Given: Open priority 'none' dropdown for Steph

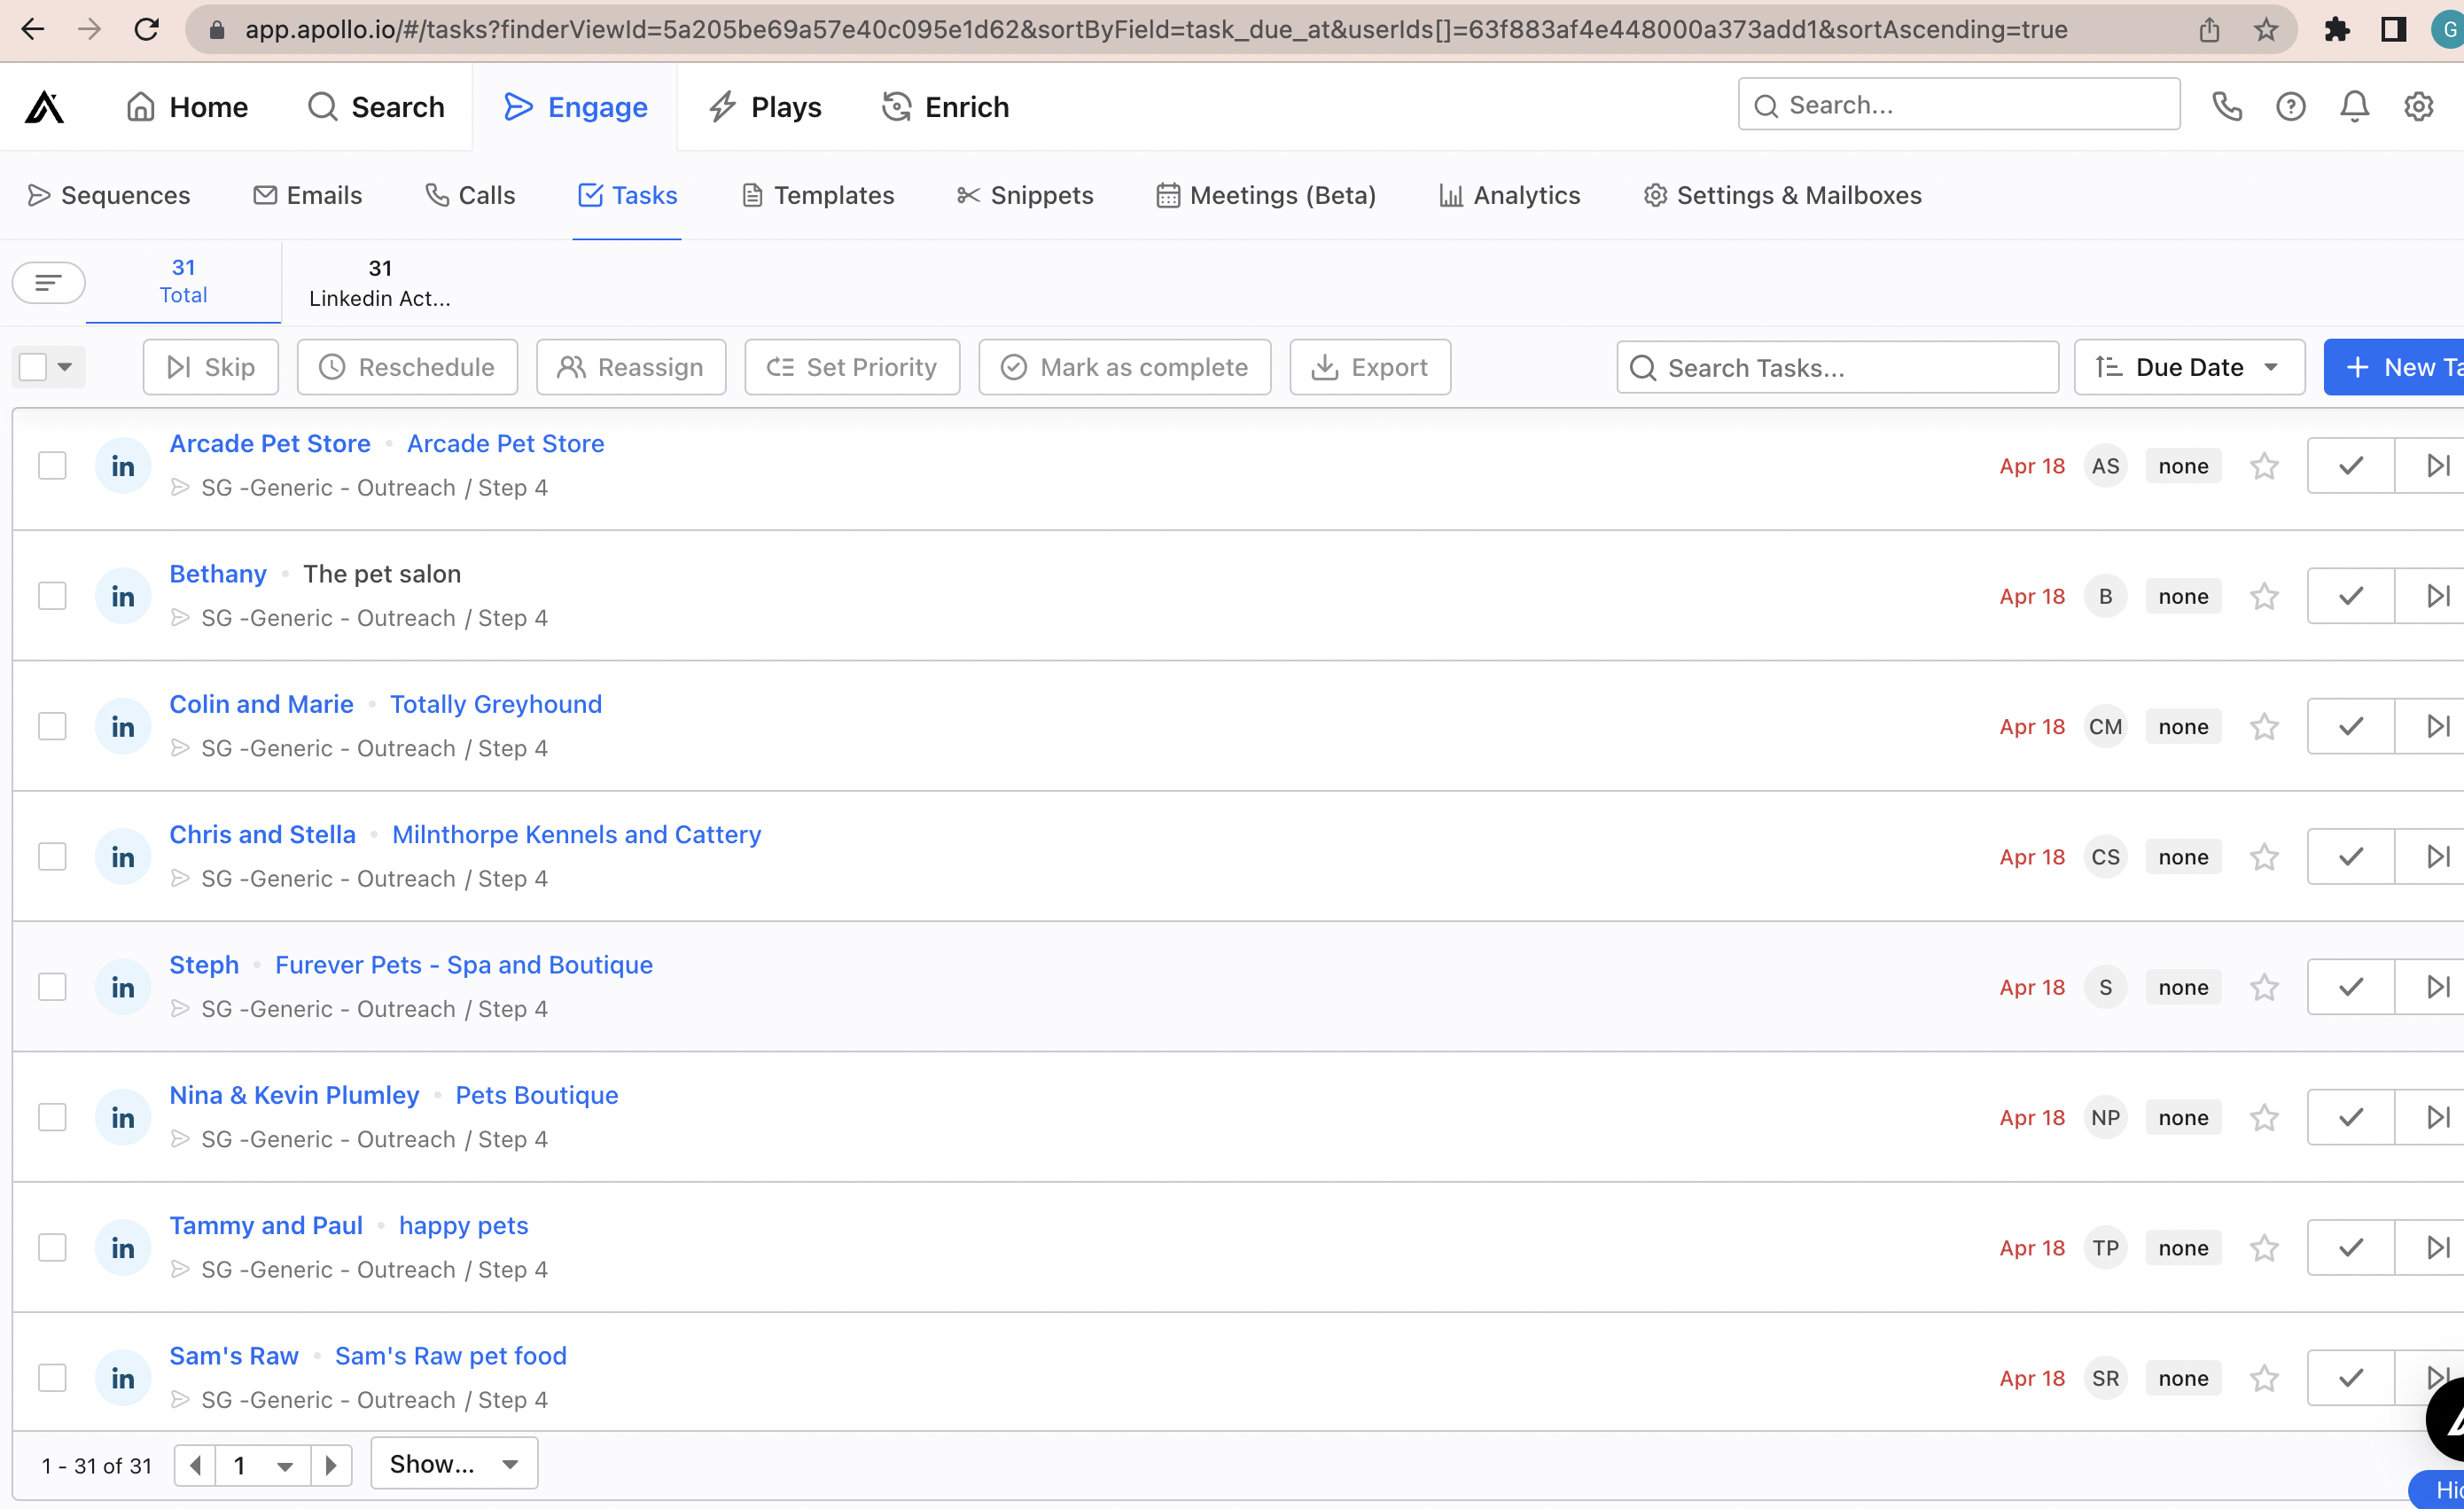Looking at the screenshot, I should (2183, 987).
